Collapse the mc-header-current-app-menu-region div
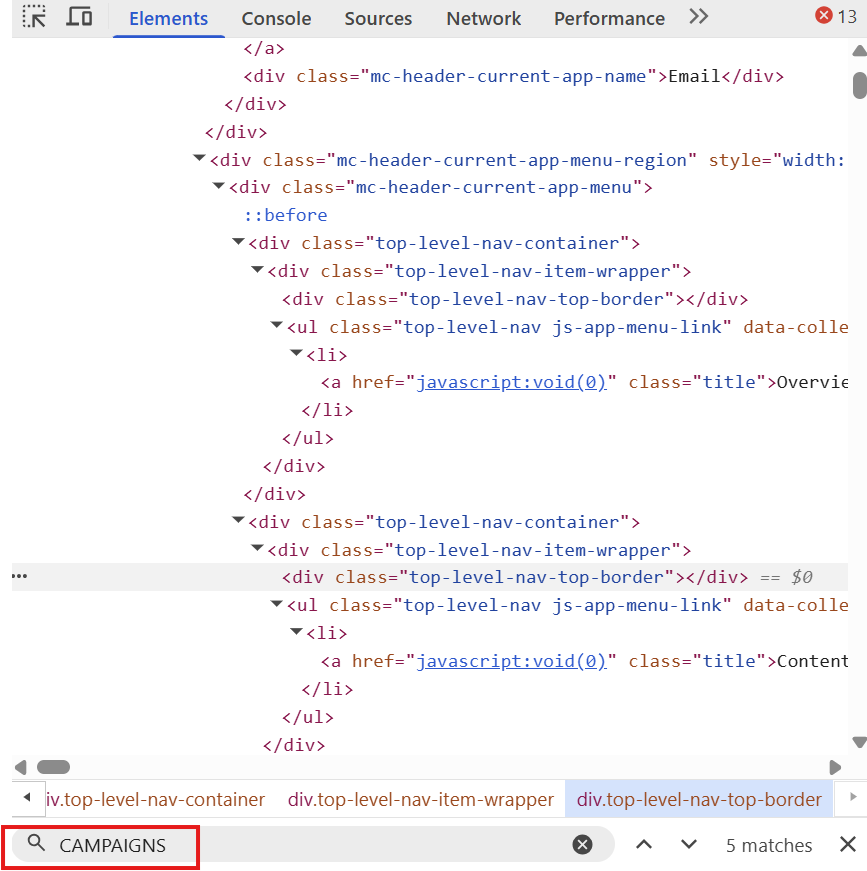This screenshot has width=867, height=871. click(199, 158)
